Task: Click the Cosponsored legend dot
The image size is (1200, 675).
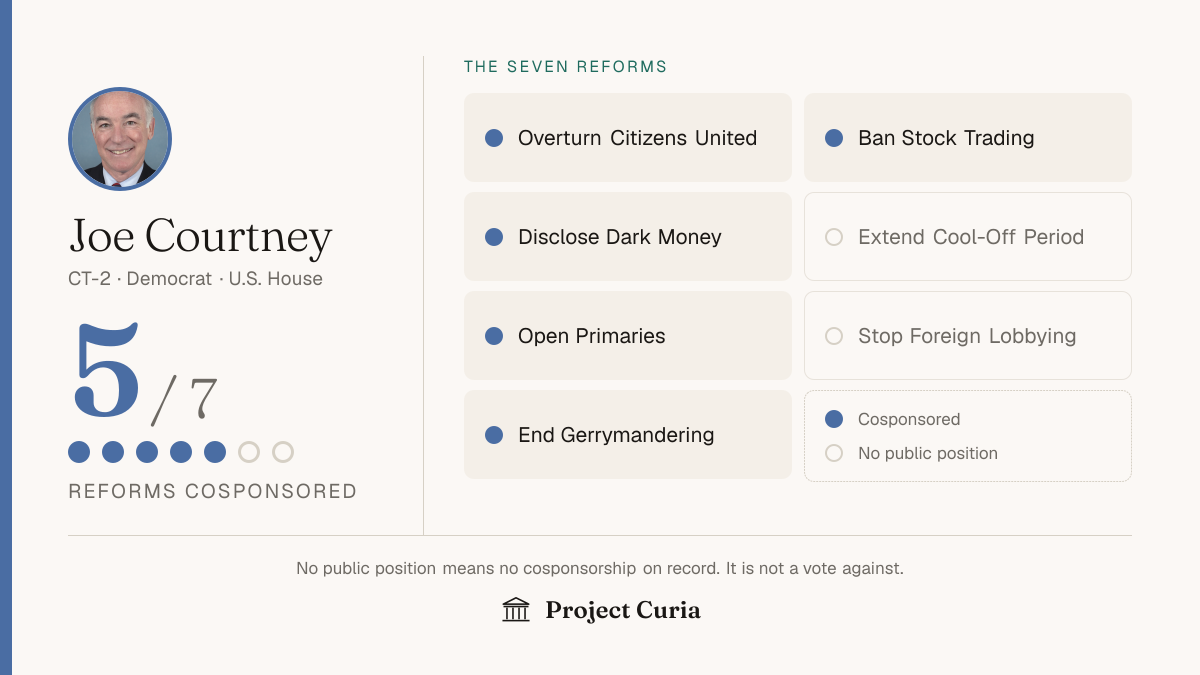Action: tap(834, 419)
